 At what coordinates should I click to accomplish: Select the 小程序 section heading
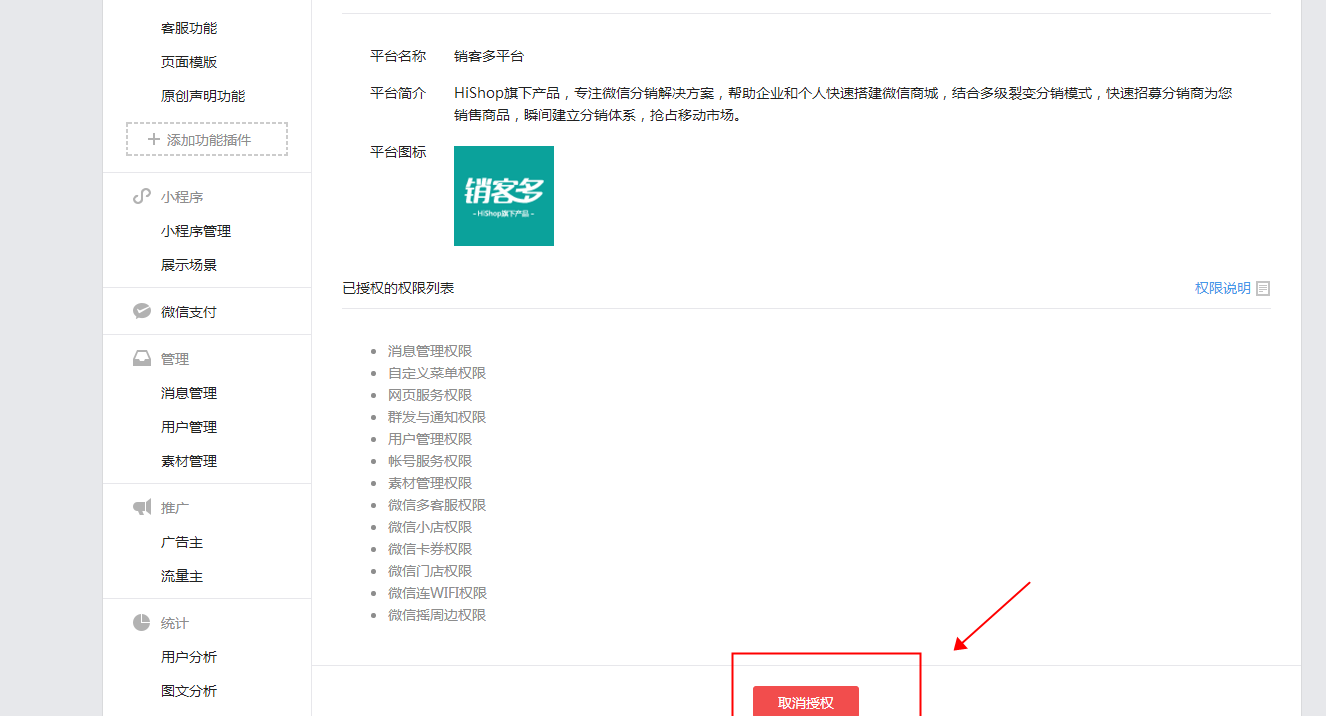[x=182, y=197]
